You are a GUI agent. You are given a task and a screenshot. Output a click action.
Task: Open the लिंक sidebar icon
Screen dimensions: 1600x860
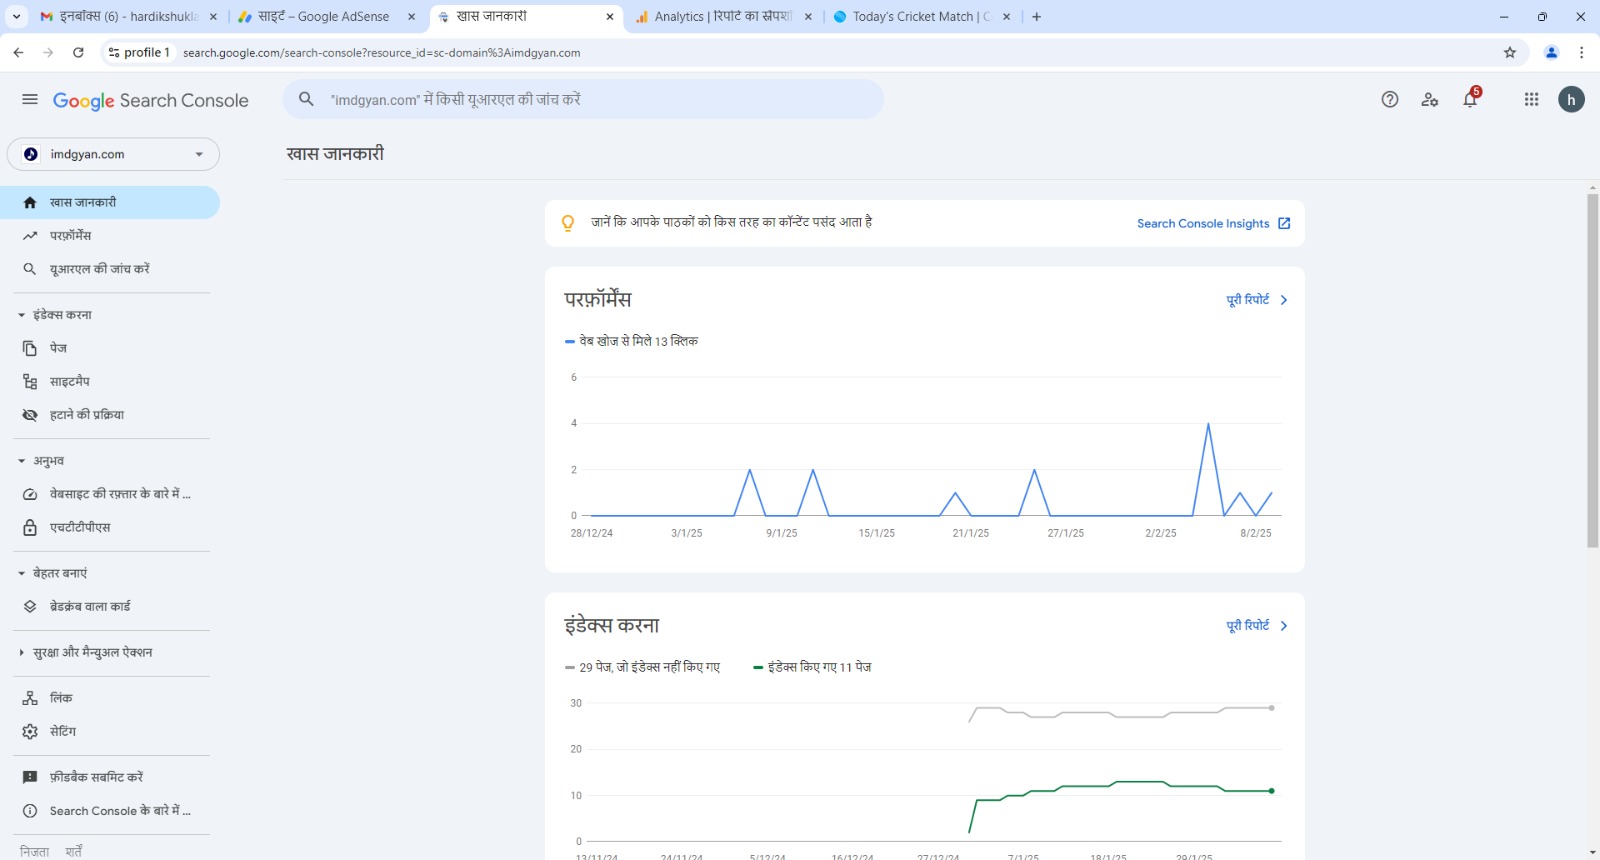pos(30,698)
